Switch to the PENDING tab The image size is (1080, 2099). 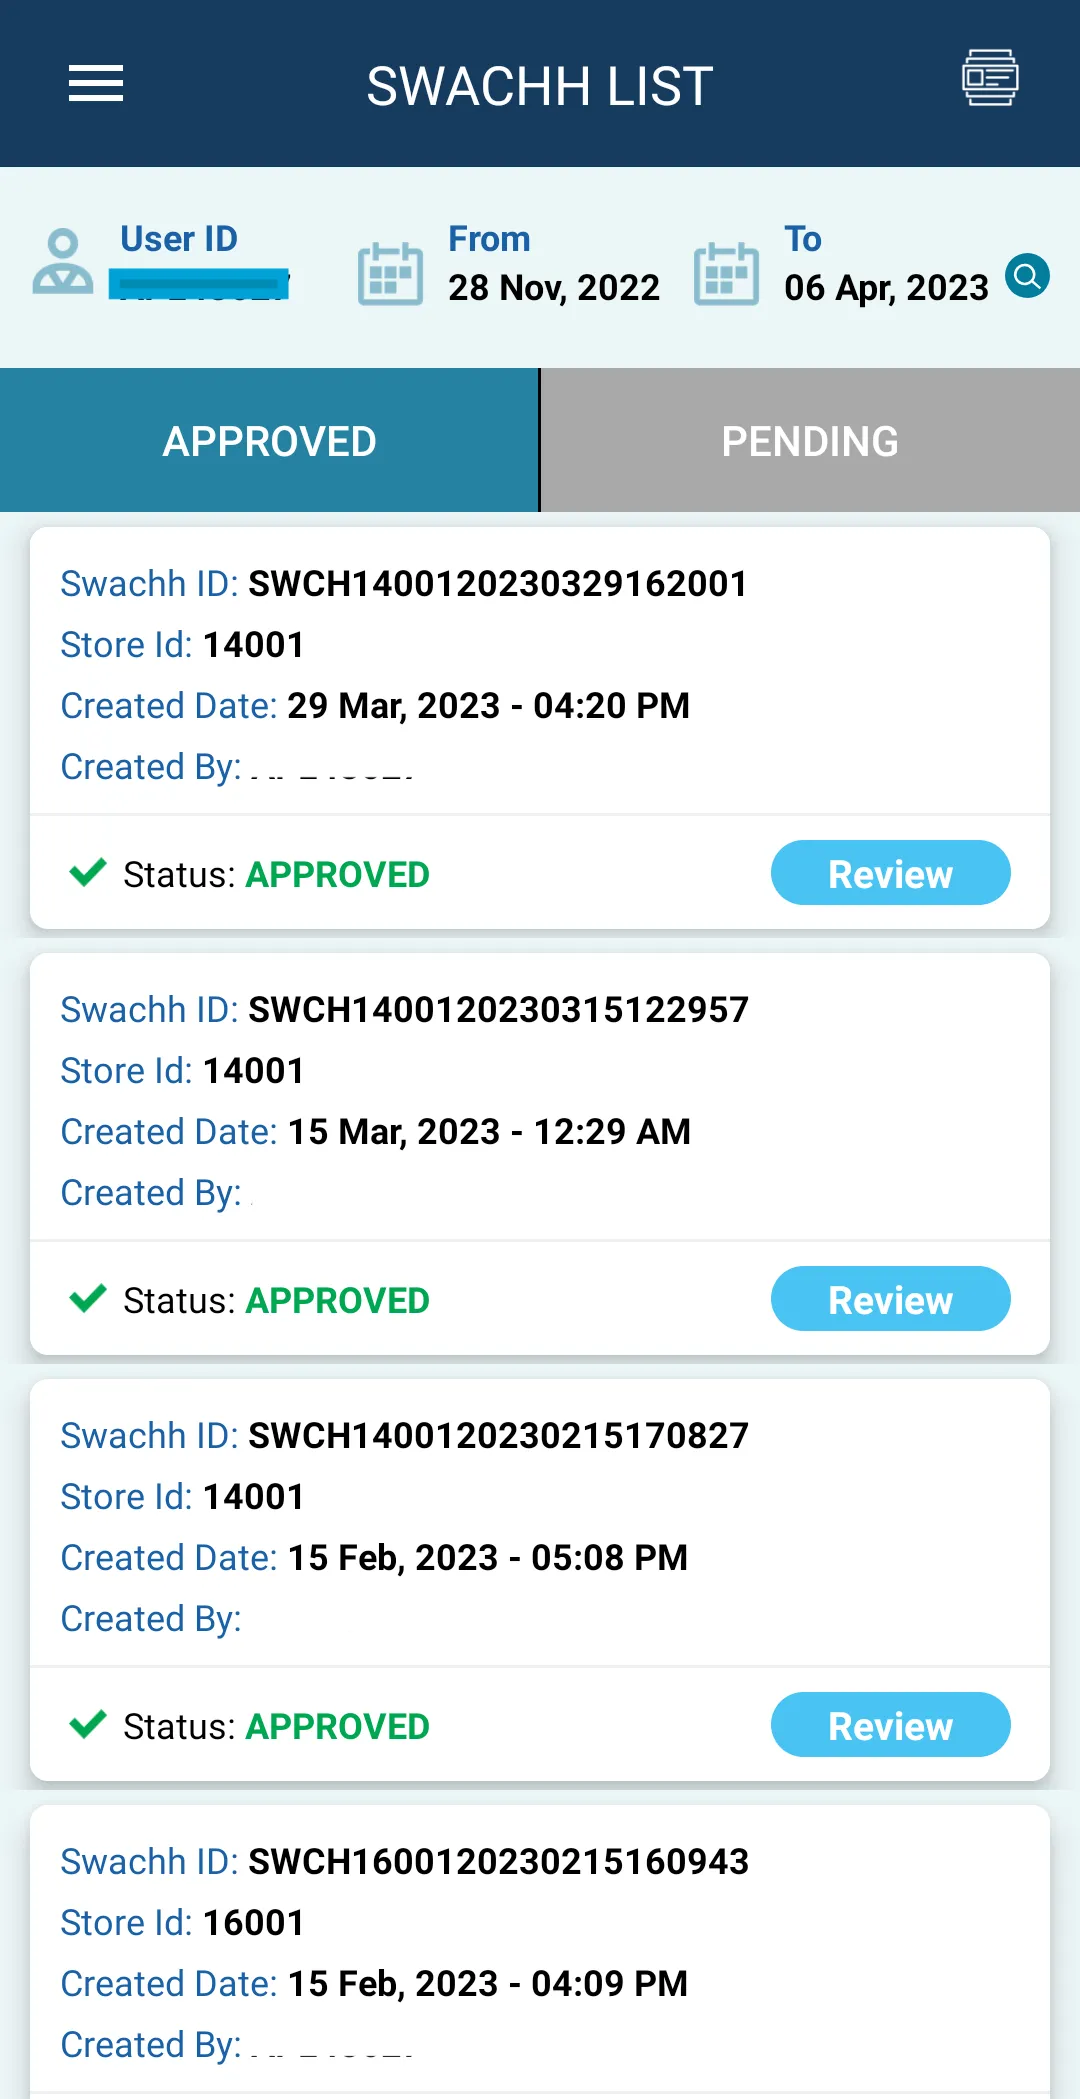pos(808,440)
